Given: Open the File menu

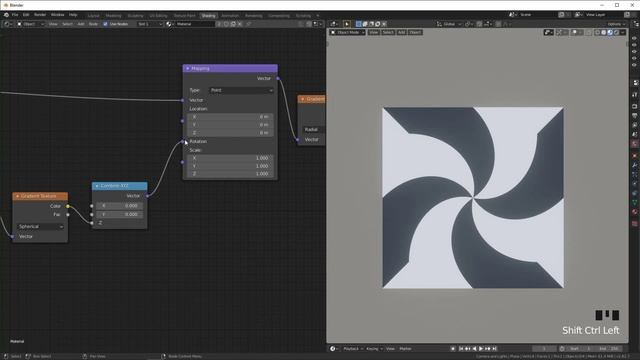Looking at the screenshot, I should (x=15, y=15).
